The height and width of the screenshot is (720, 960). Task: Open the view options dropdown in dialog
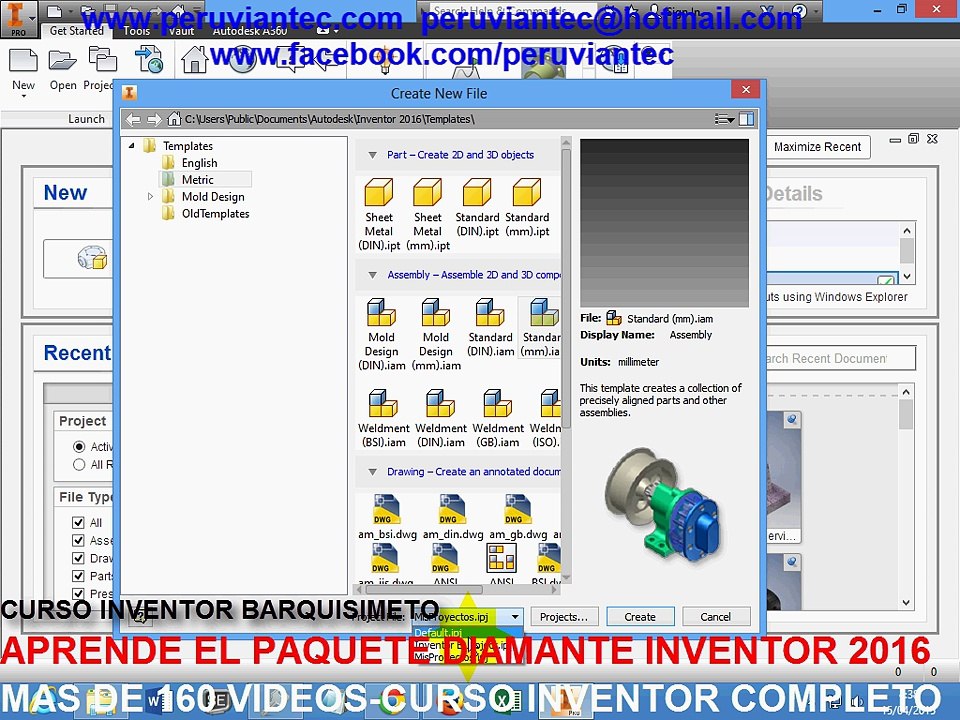pyautogui.click(x=725, y=119)
